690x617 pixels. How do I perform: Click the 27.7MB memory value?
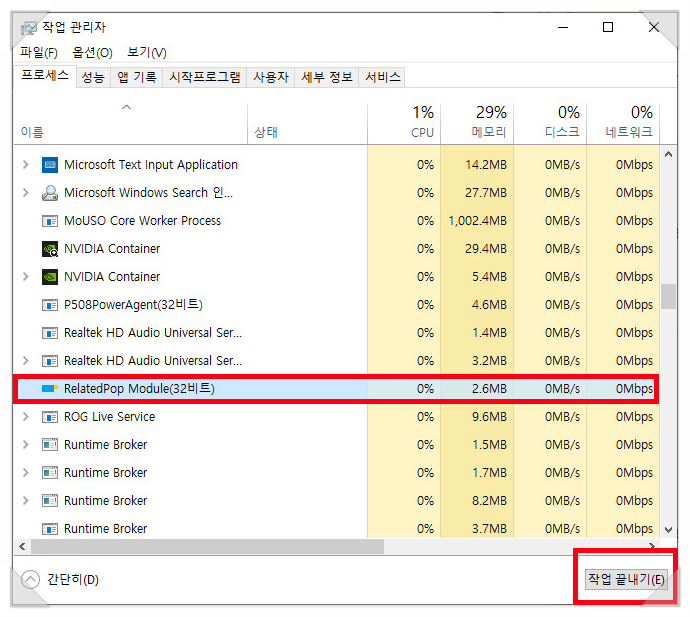(x=486, y=193)
